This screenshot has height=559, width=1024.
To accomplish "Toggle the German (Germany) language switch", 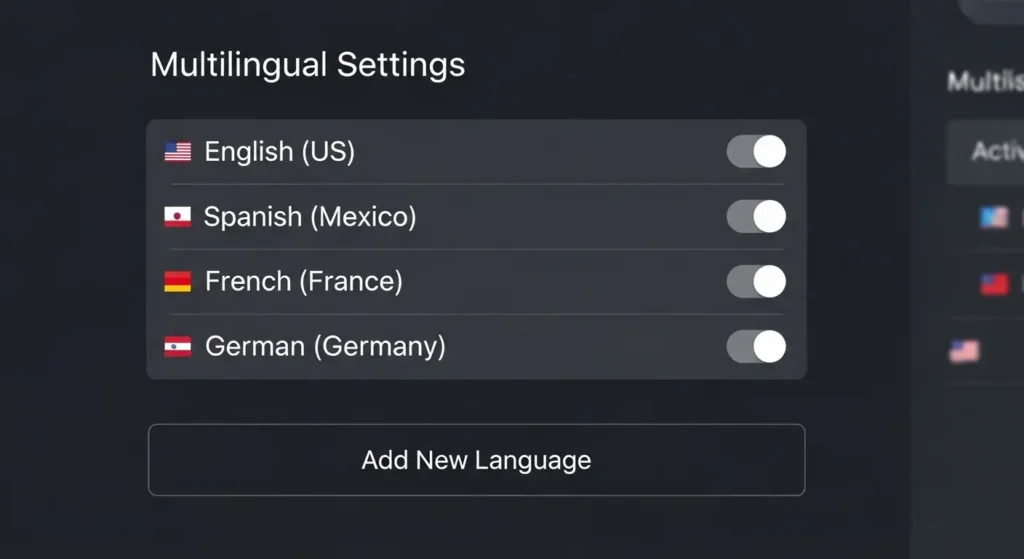I will point(756,347).
